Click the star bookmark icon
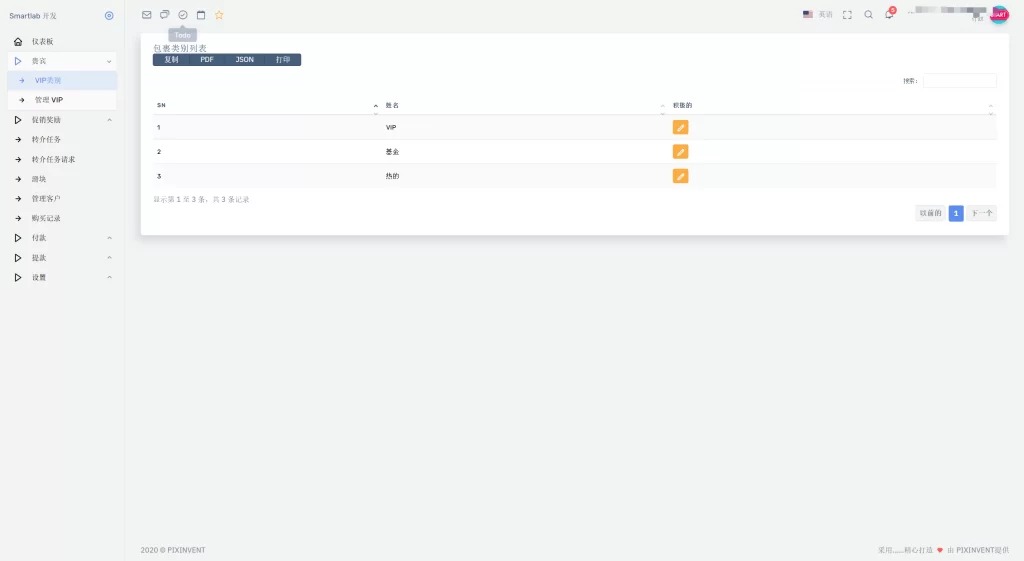The width and height of the screenshot is (1024, 561). [x=219, y=15]
